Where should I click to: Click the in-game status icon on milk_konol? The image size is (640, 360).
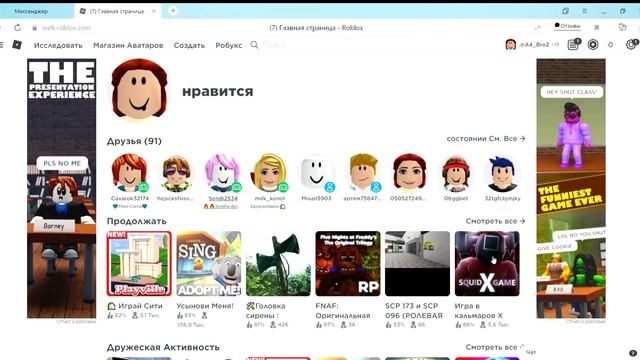click(x=283, y=187)
